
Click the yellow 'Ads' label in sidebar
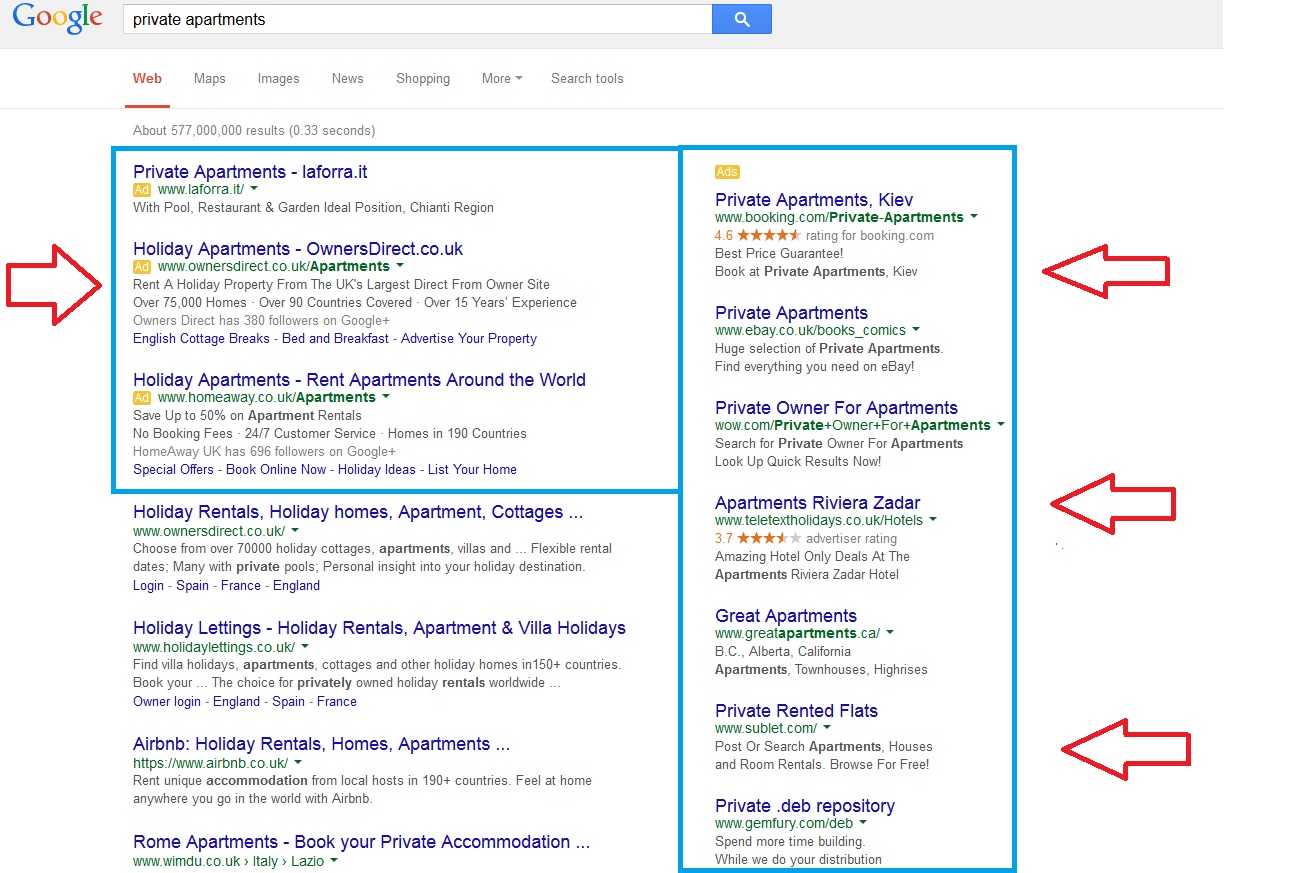pyautogui.click(x=727, y=172)
